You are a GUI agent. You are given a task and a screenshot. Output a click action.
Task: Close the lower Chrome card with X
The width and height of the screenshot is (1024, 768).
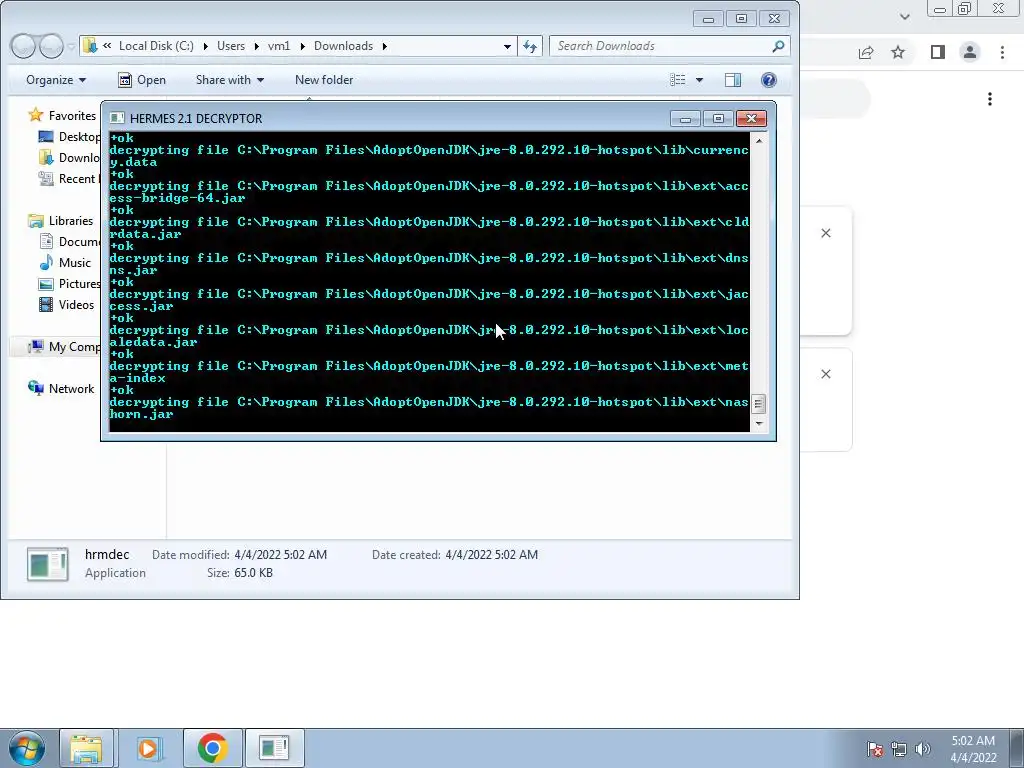pyautogui.click(x=826, y=374)
